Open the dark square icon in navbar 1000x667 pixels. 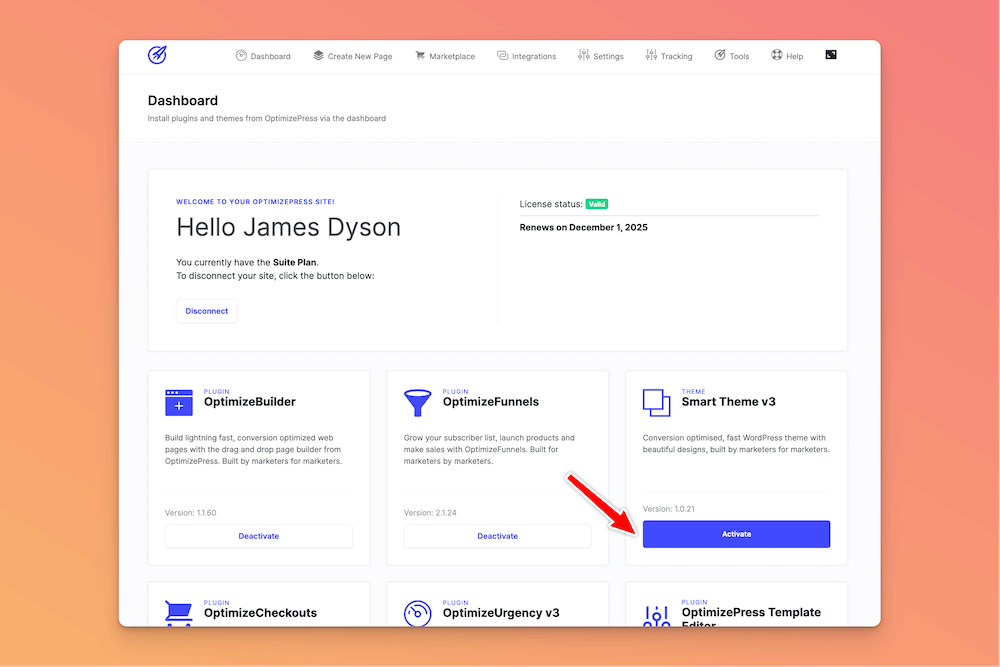831,55
